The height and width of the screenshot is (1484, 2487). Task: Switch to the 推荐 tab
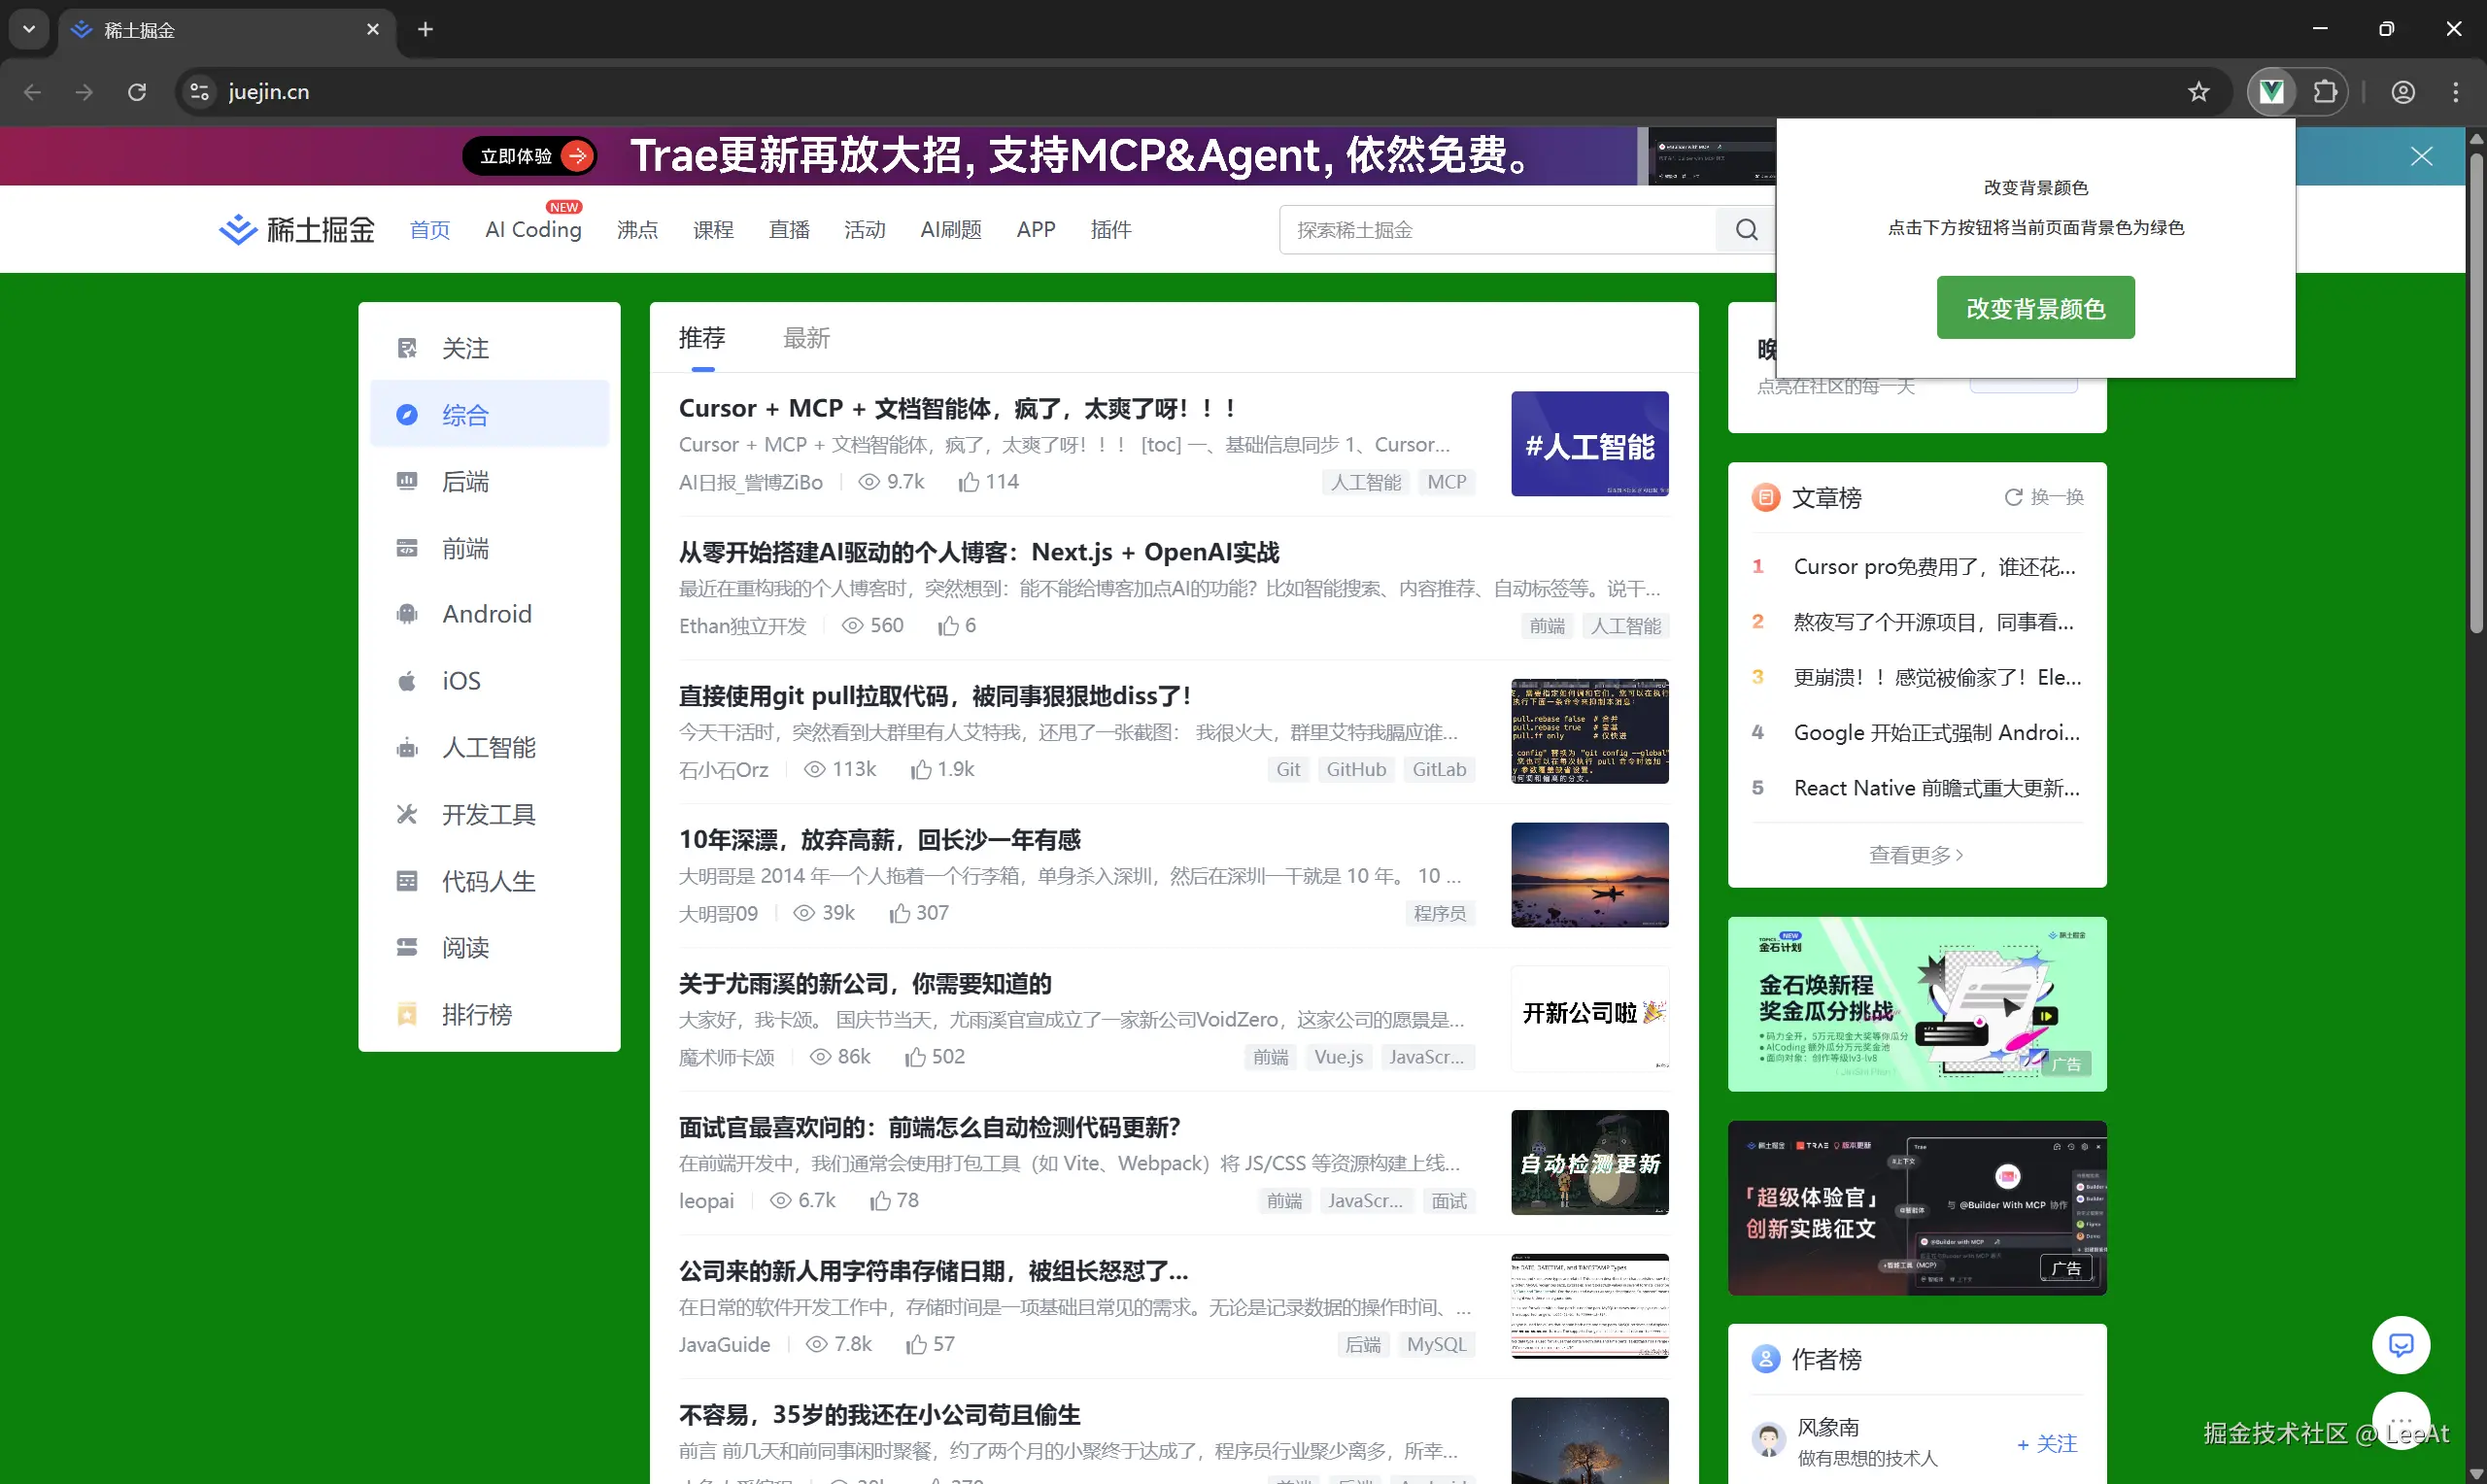tap(702, 338)
